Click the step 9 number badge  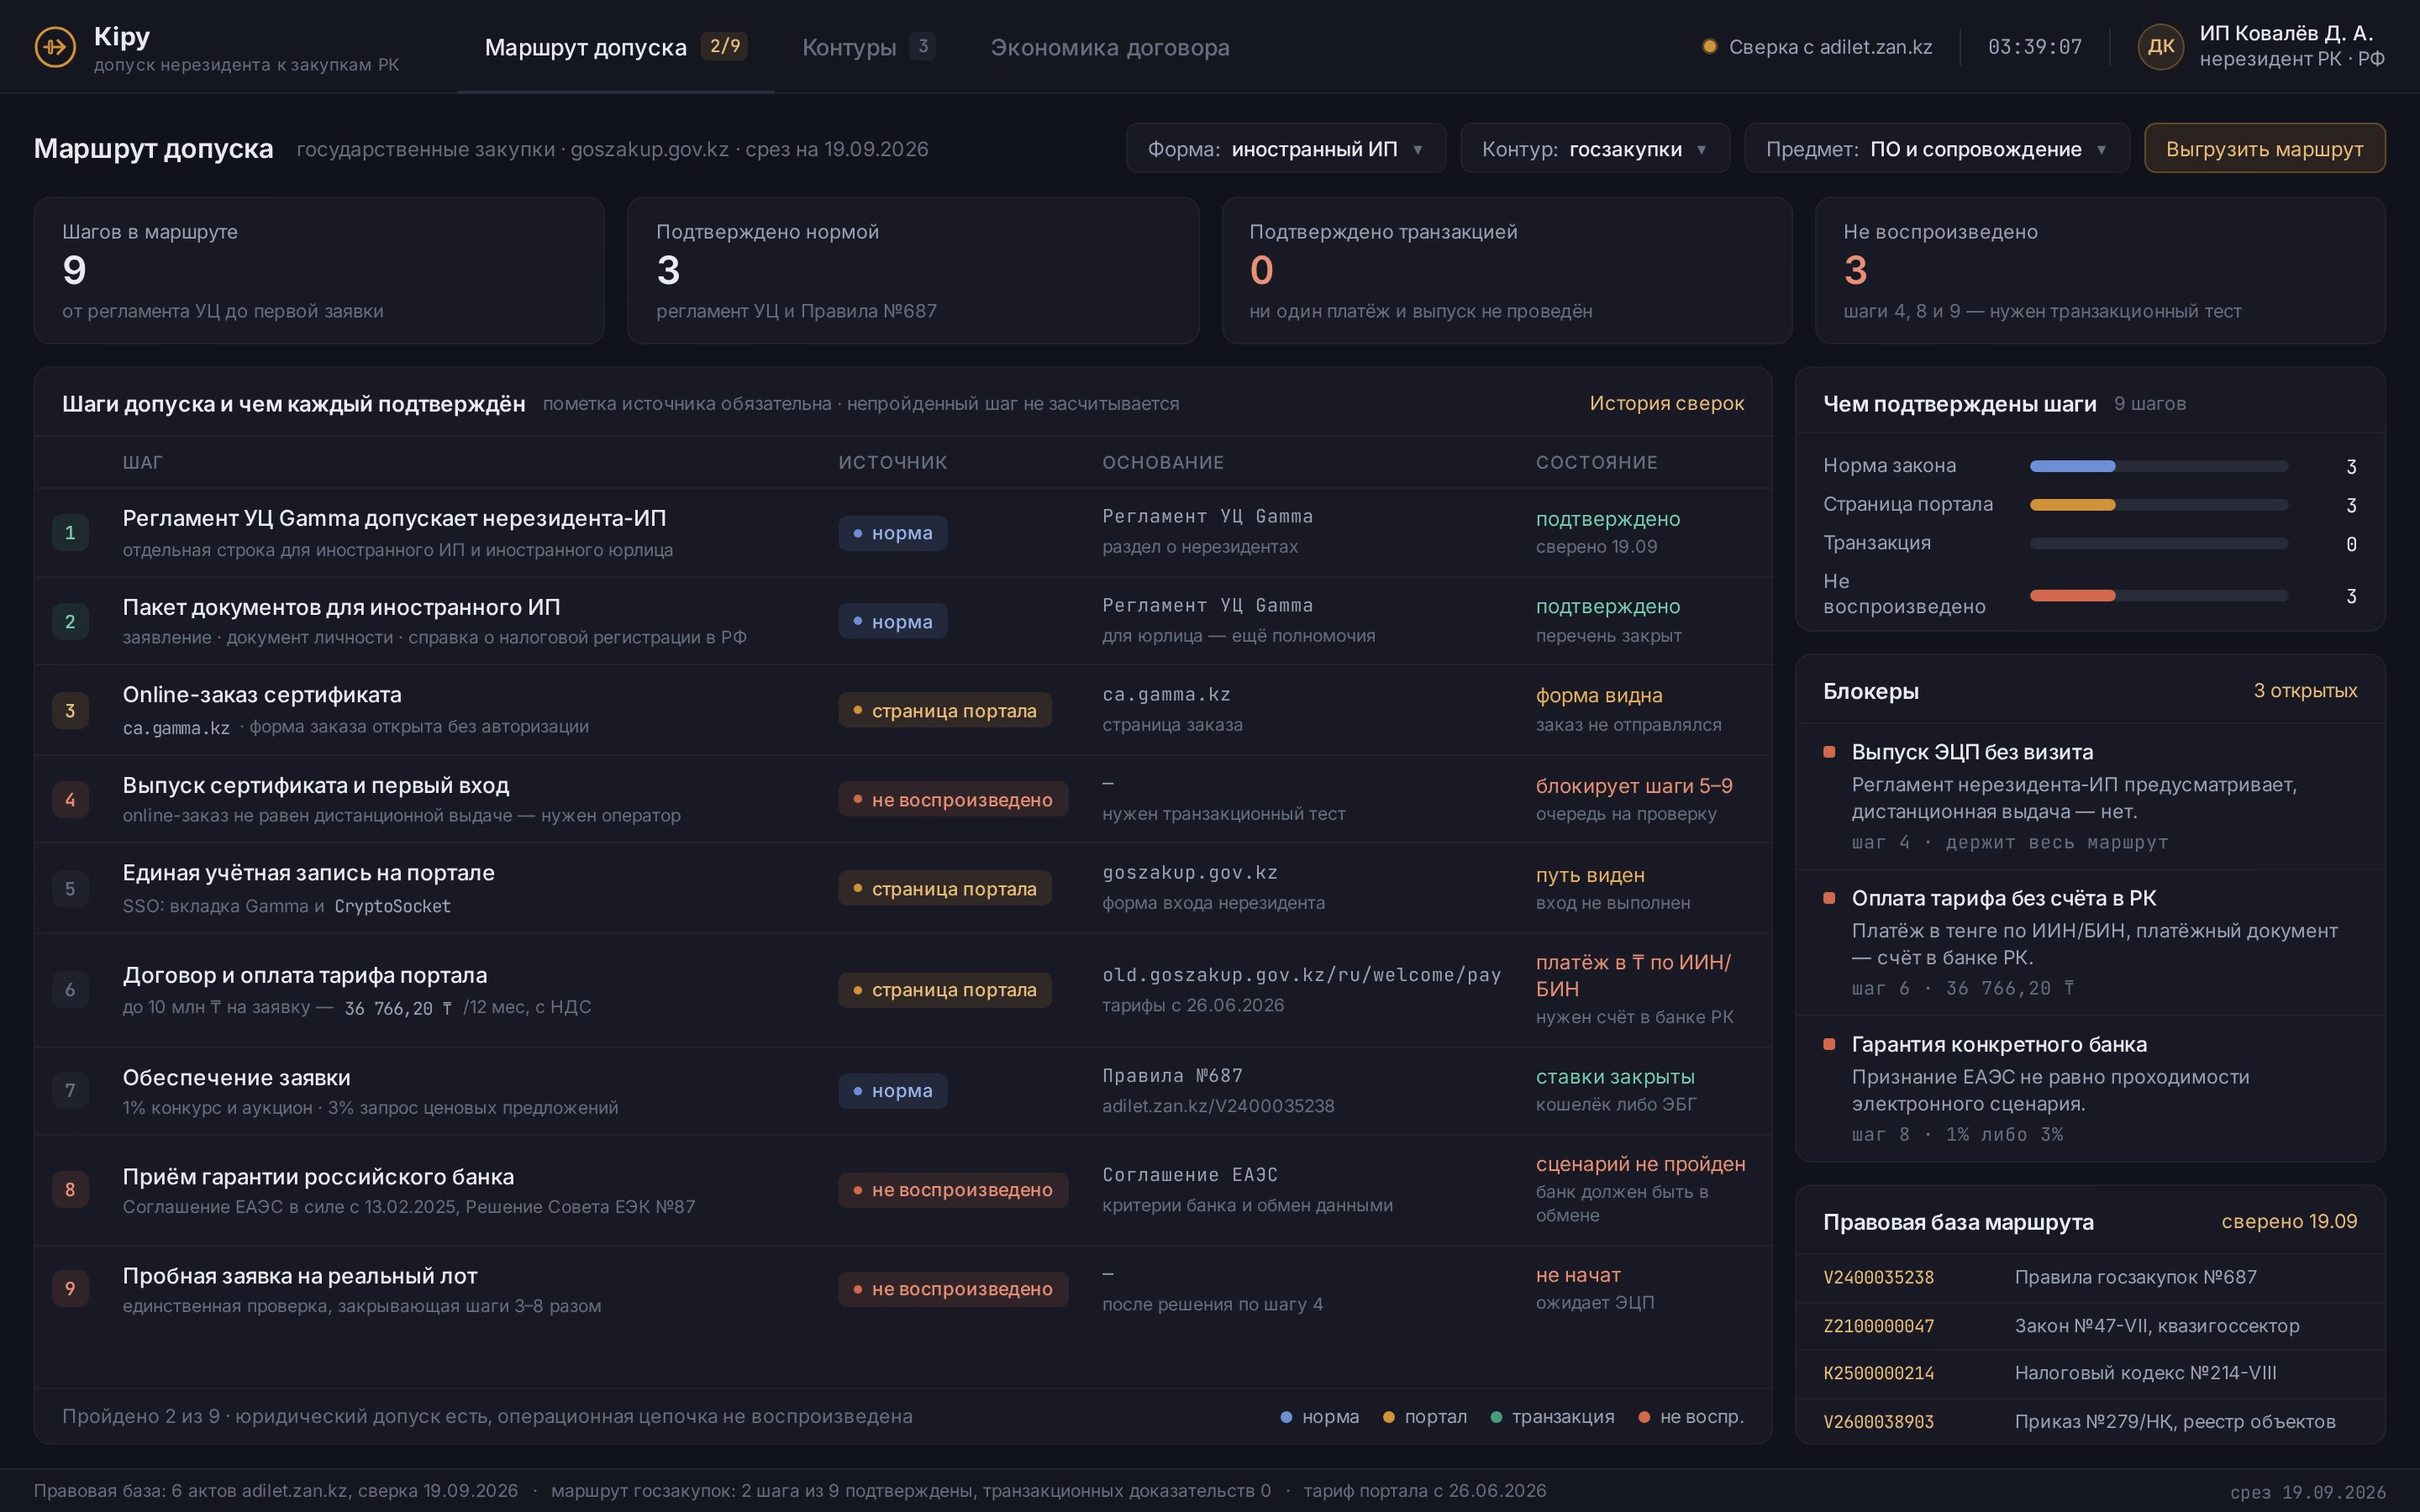[70, 1289]
